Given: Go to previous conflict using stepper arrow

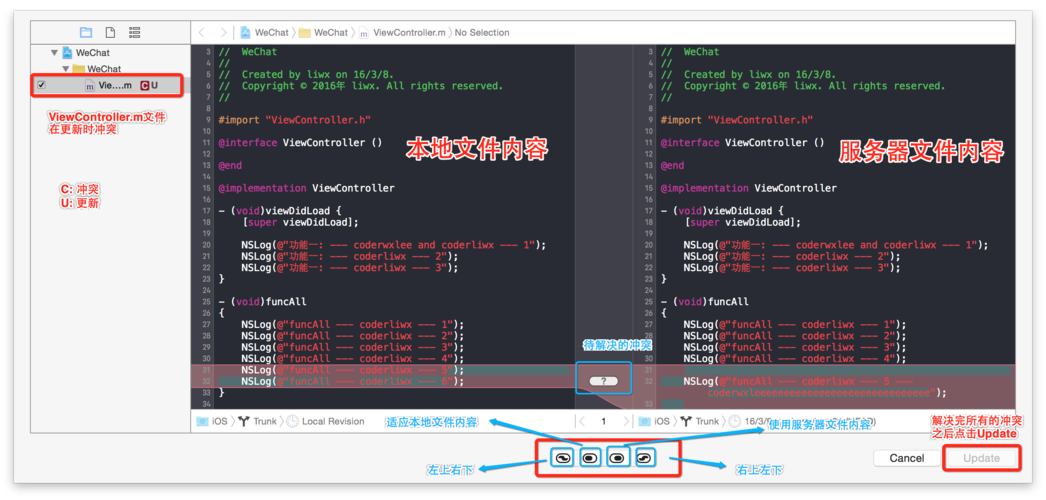Looking at the screenshot, I should point(582,422).
